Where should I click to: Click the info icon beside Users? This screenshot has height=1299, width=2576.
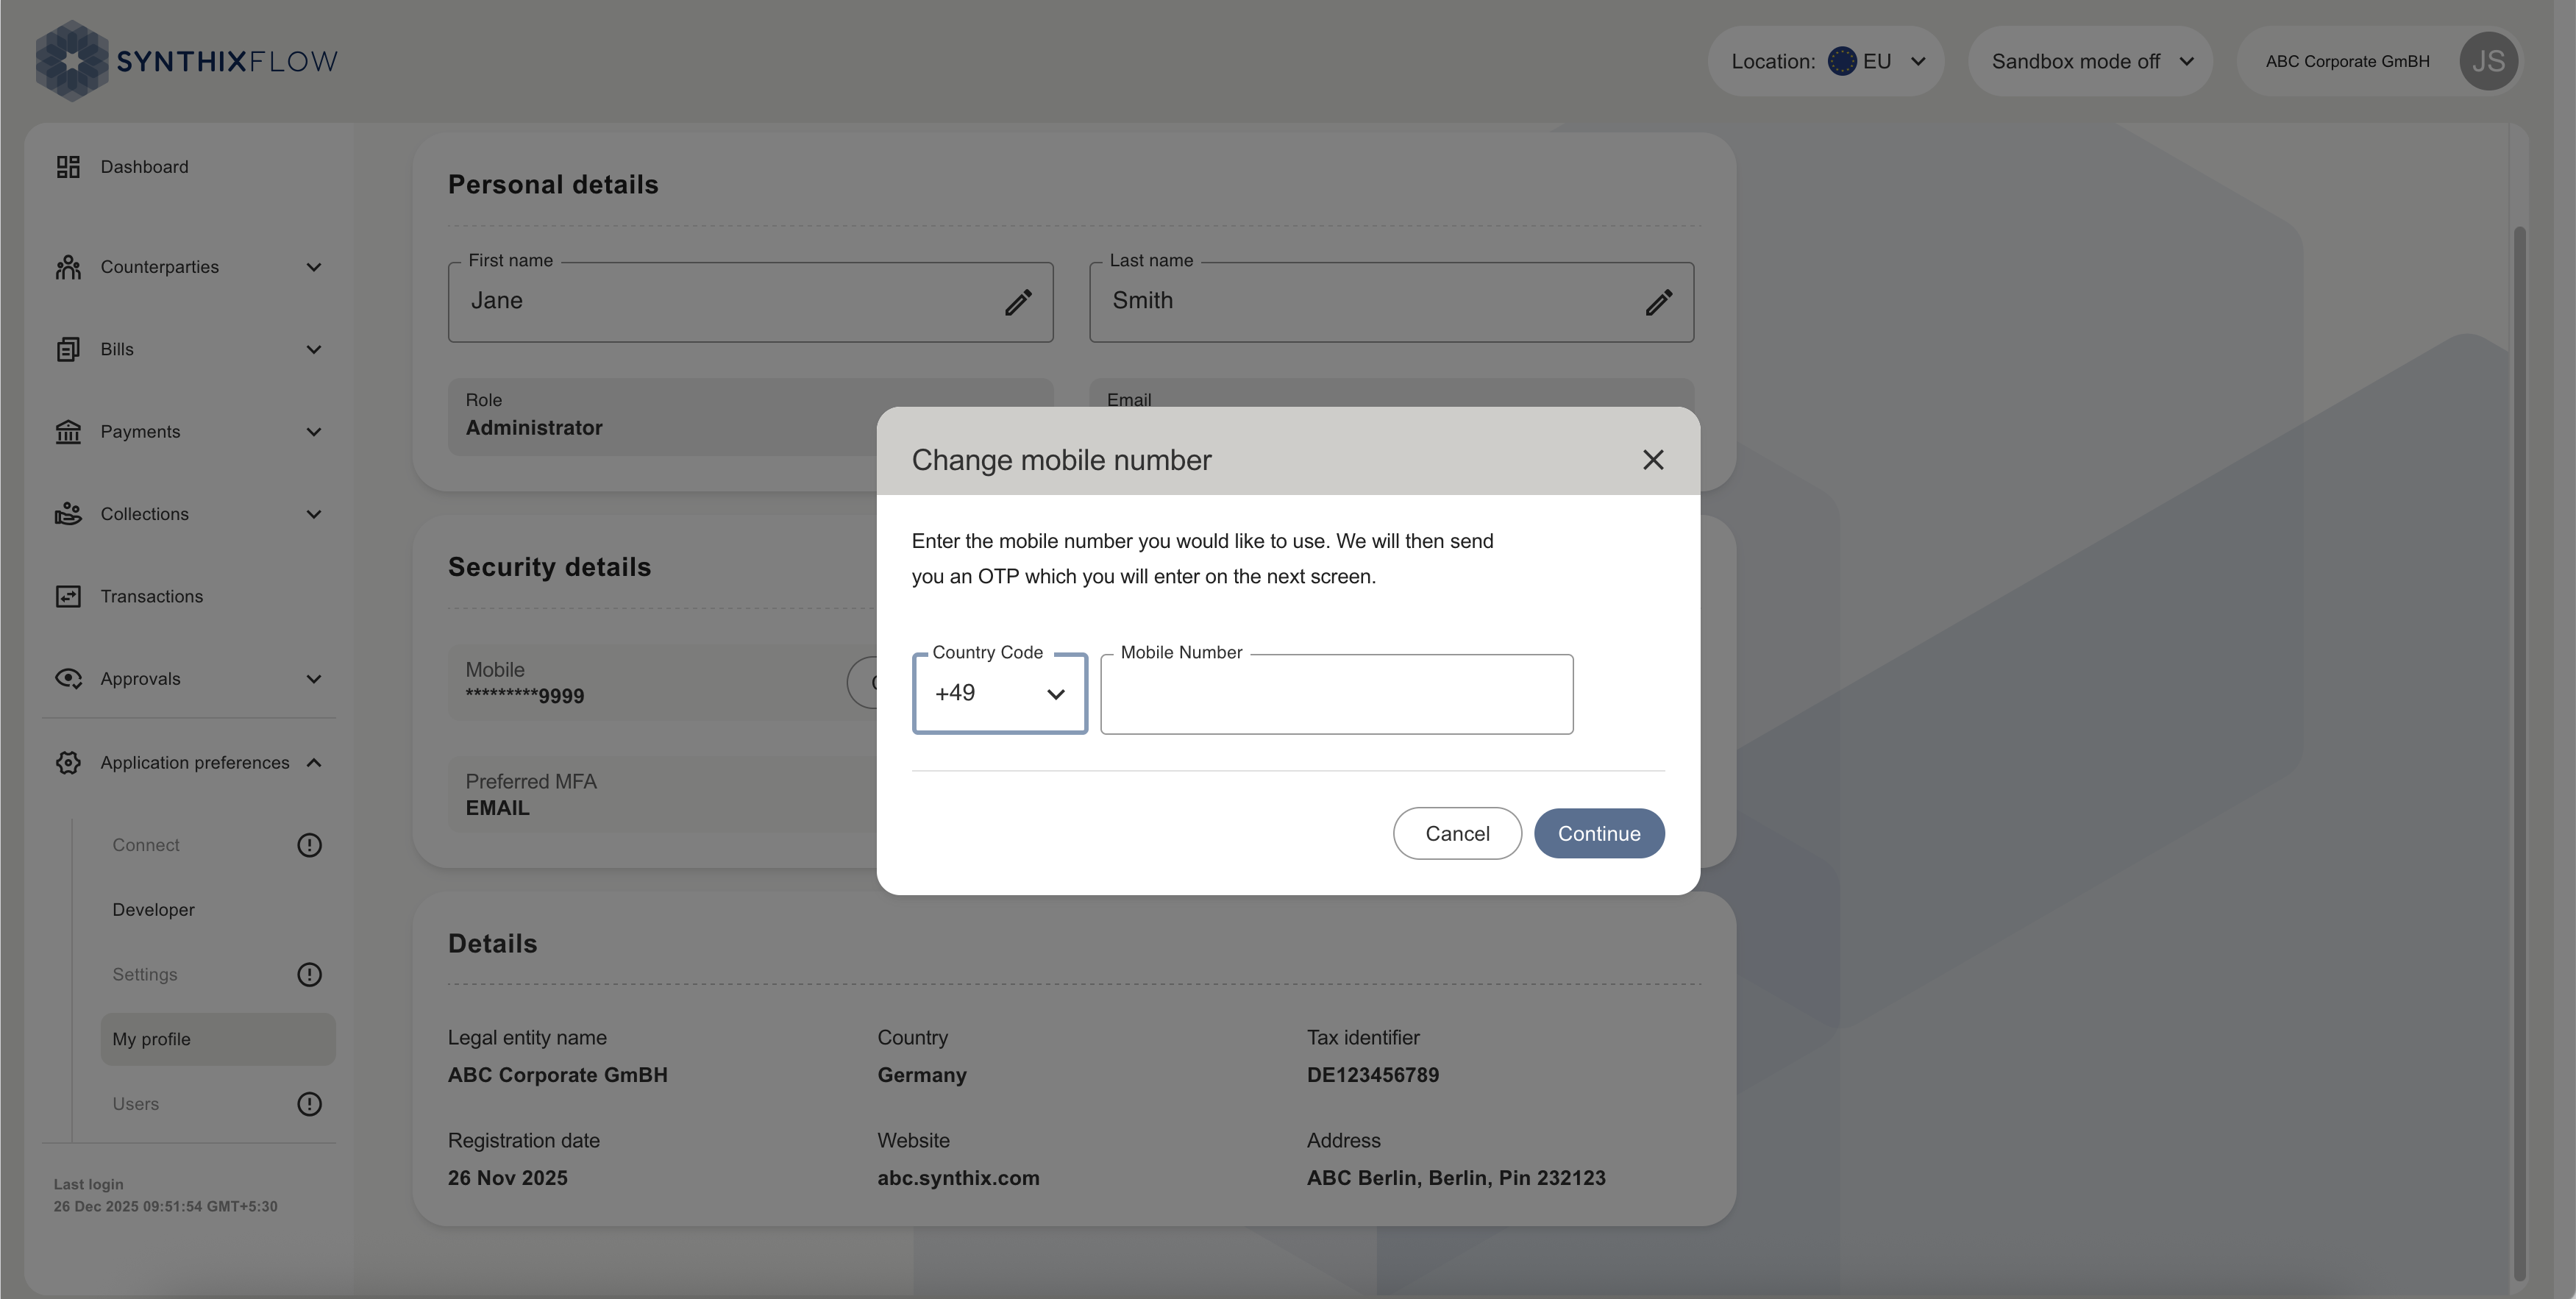(x=310, y=1104)
